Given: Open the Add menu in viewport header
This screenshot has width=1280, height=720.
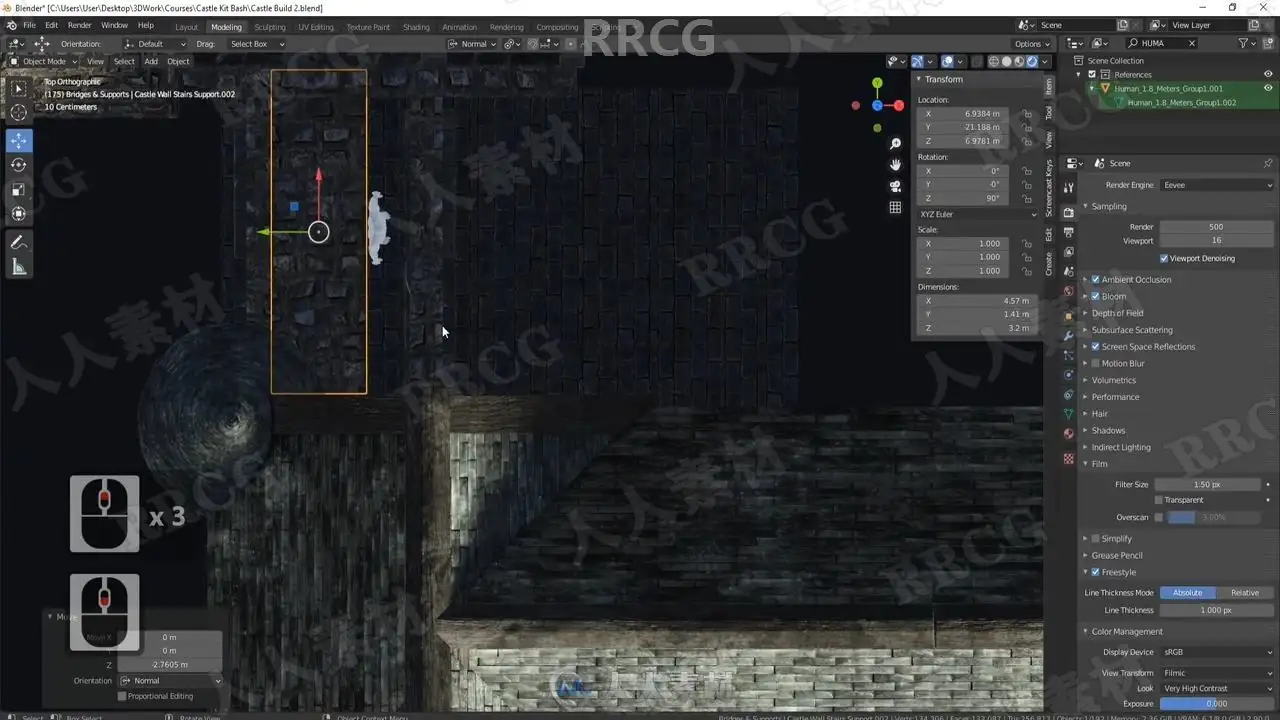Looking at the screenshot, I should click(151, 61).
